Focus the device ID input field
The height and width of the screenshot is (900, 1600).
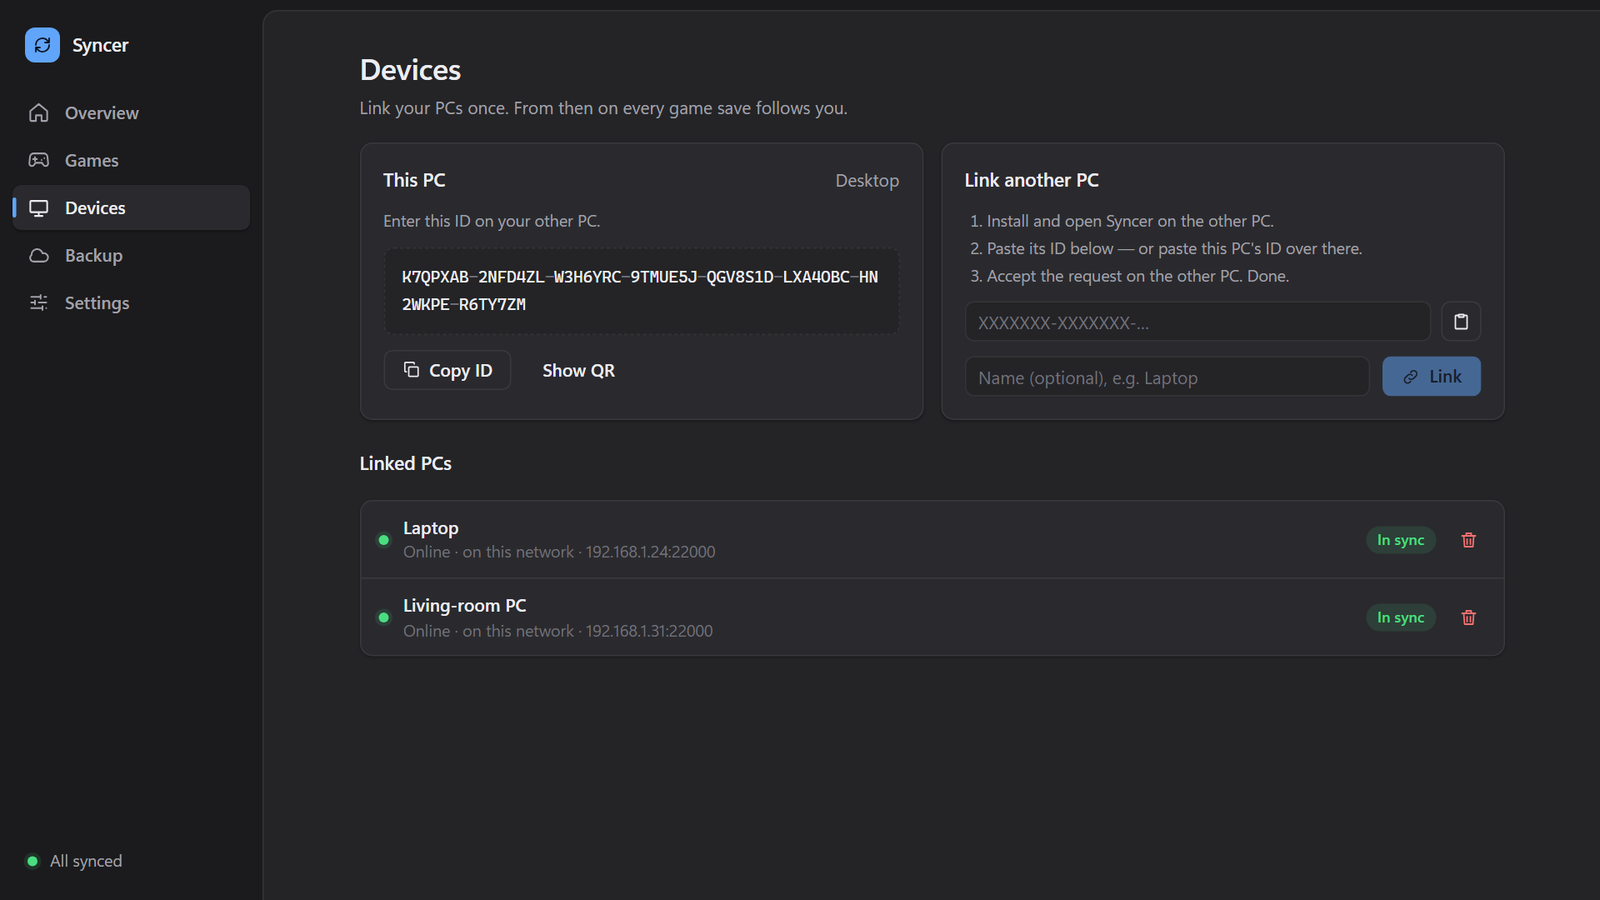point(1197,322)
